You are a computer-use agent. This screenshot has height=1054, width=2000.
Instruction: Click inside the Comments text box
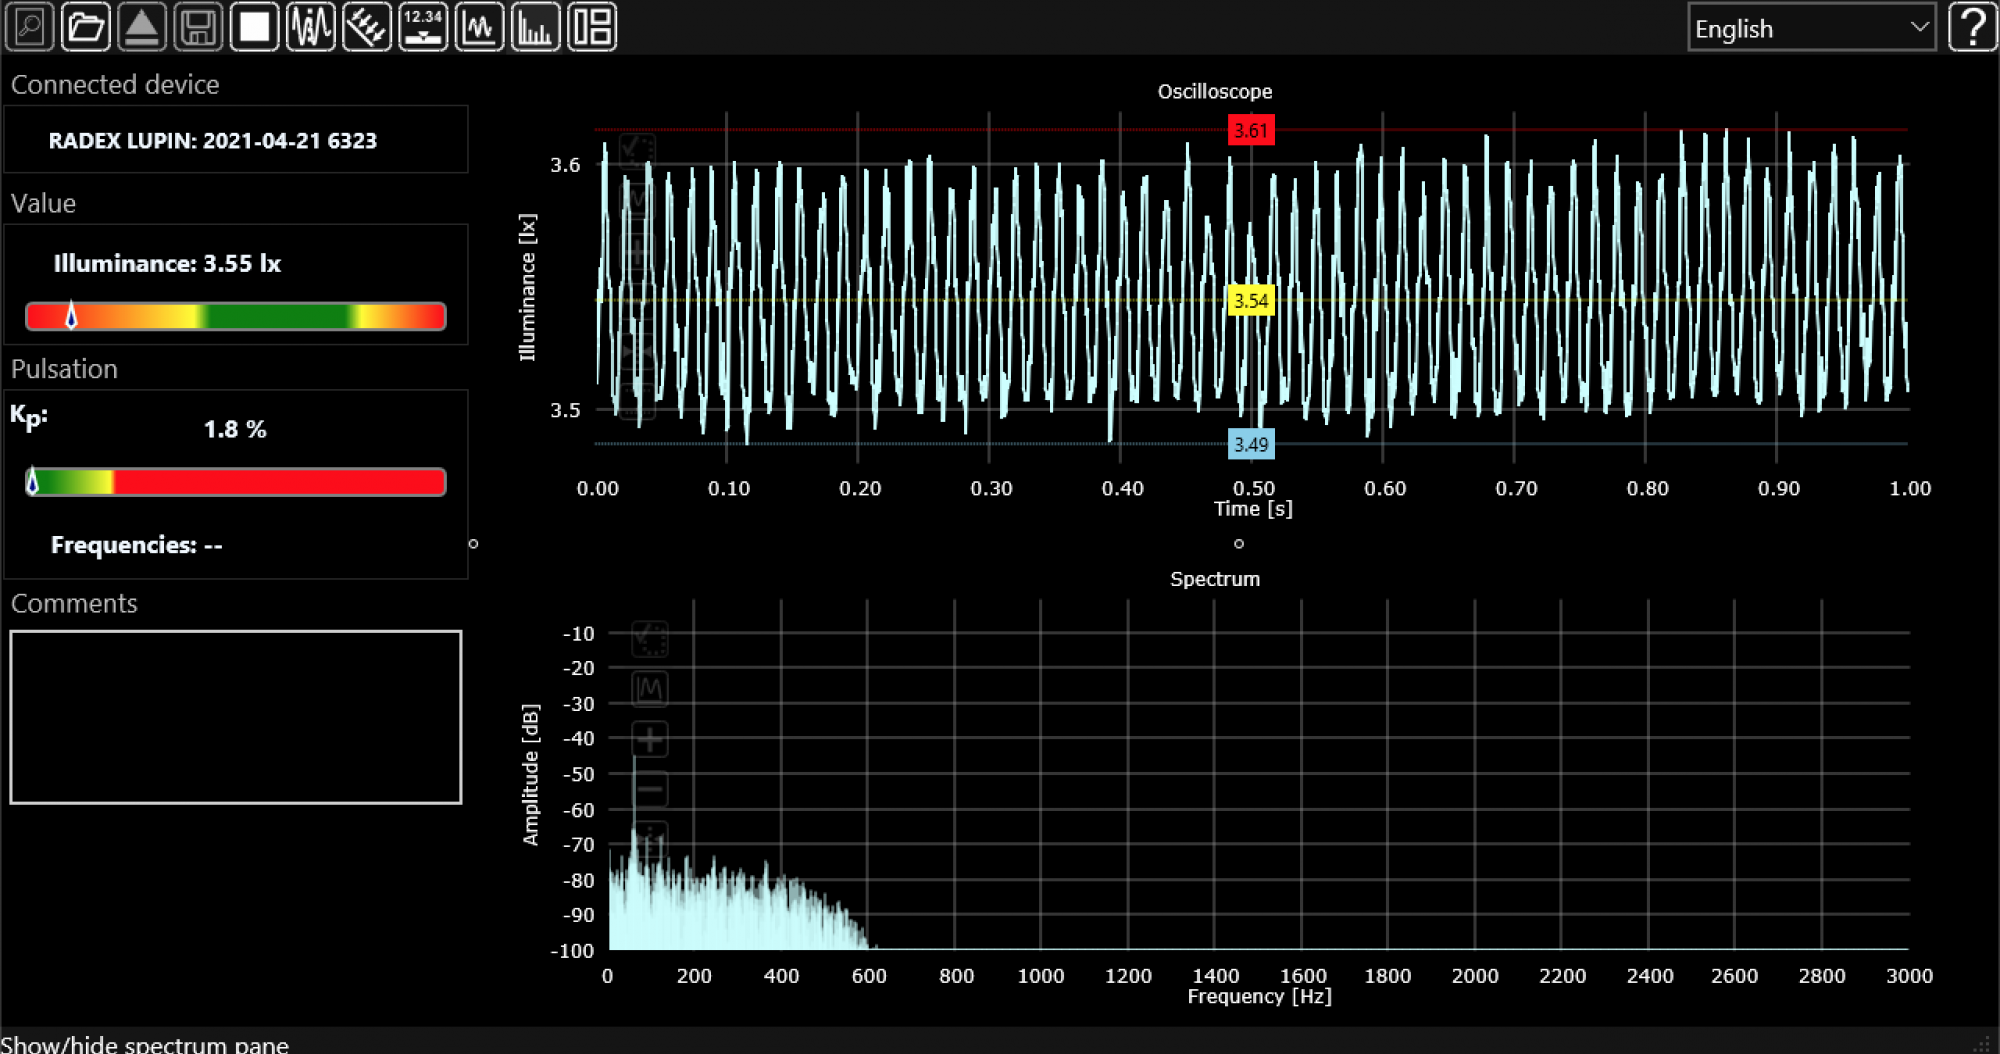tap(236, 716)
